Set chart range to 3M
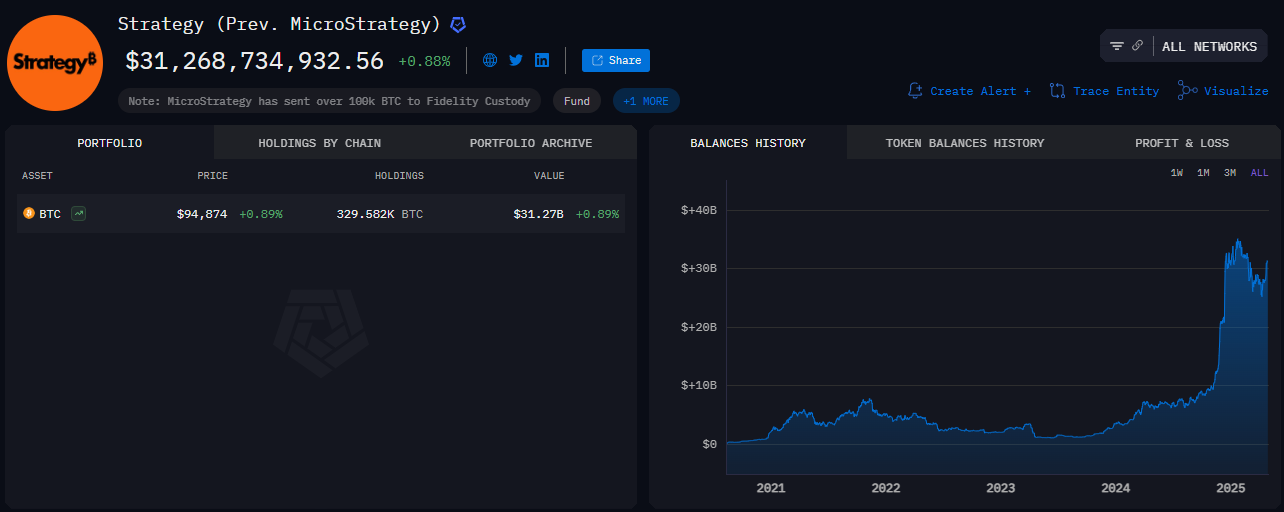Screen dimensions: 1284x512 click(1230, 173)
